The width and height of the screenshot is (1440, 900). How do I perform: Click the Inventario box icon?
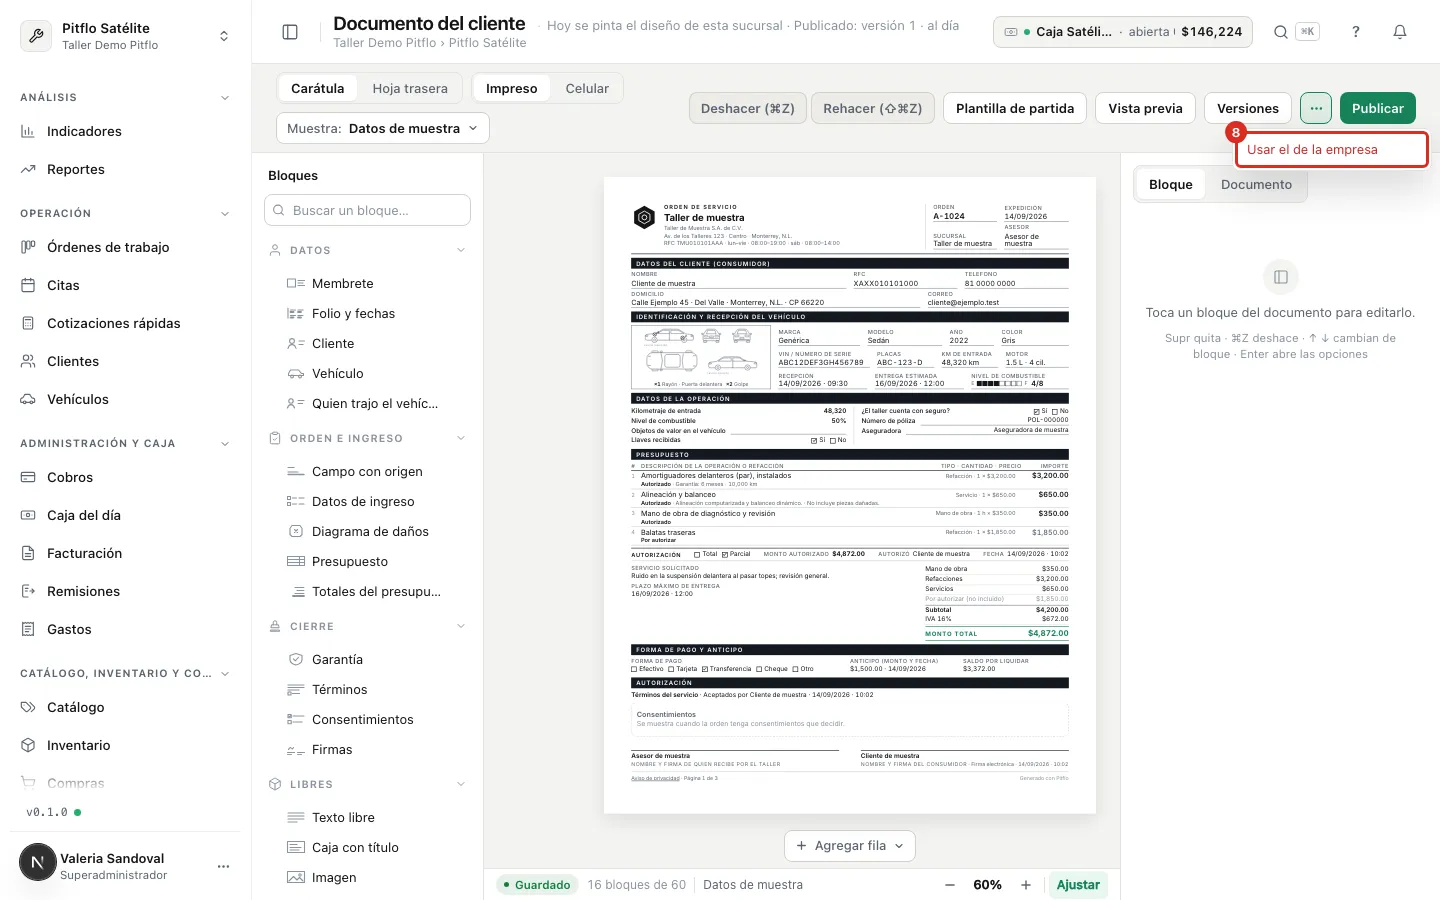(x=28, y=745)
